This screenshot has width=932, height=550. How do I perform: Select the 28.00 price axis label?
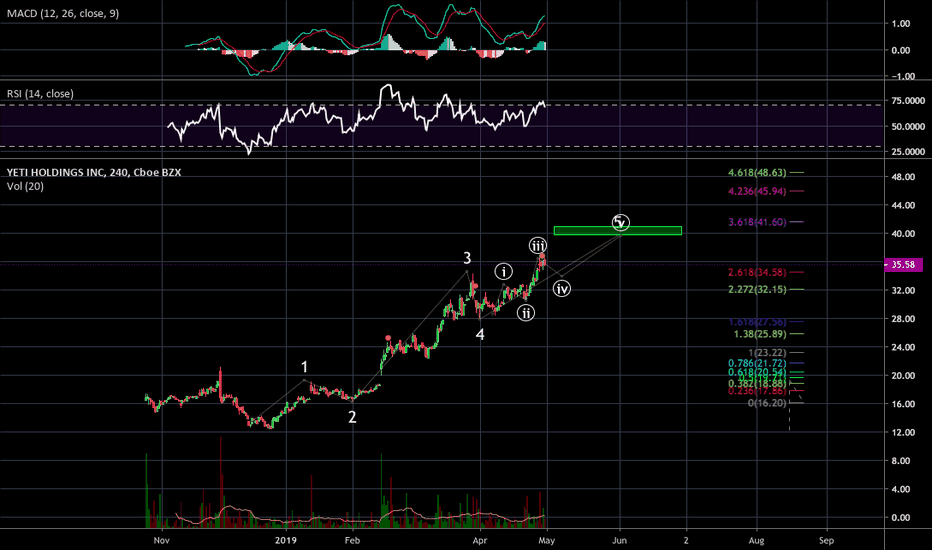(903, 319)
